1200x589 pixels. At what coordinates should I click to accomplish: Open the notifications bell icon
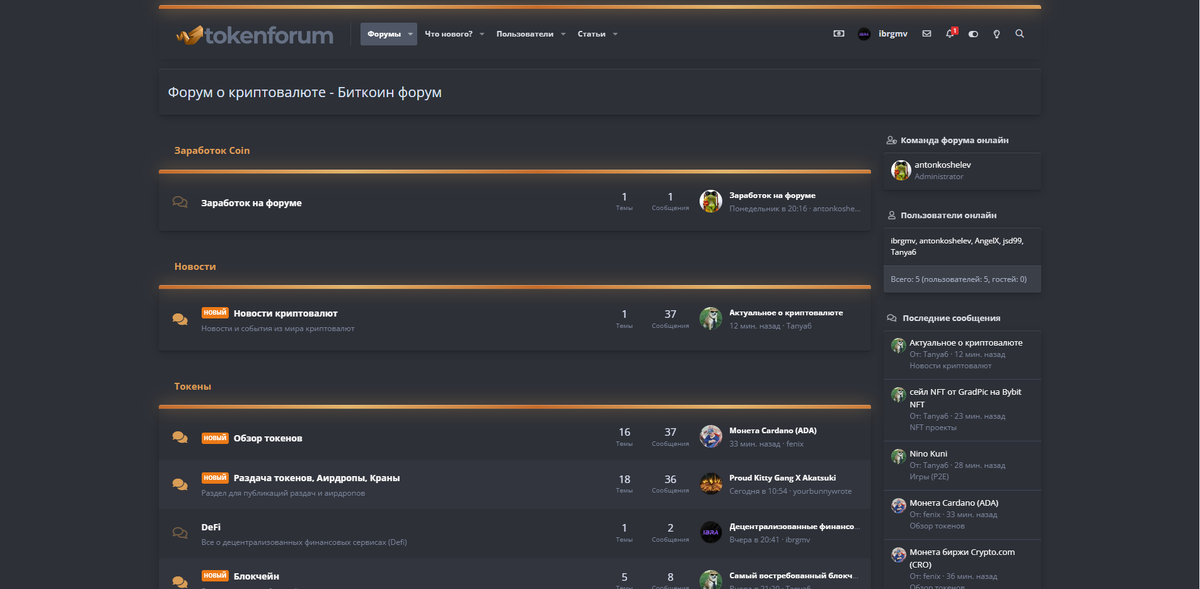950,34
